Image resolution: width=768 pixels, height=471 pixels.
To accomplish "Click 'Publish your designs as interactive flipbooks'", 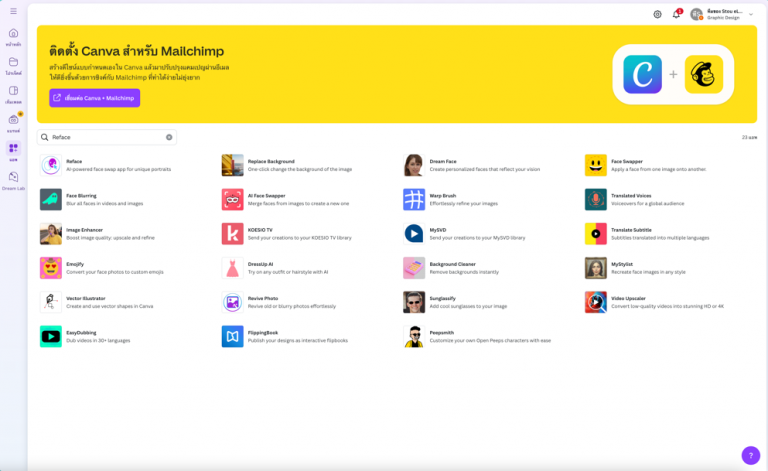I will pos(298,341).
